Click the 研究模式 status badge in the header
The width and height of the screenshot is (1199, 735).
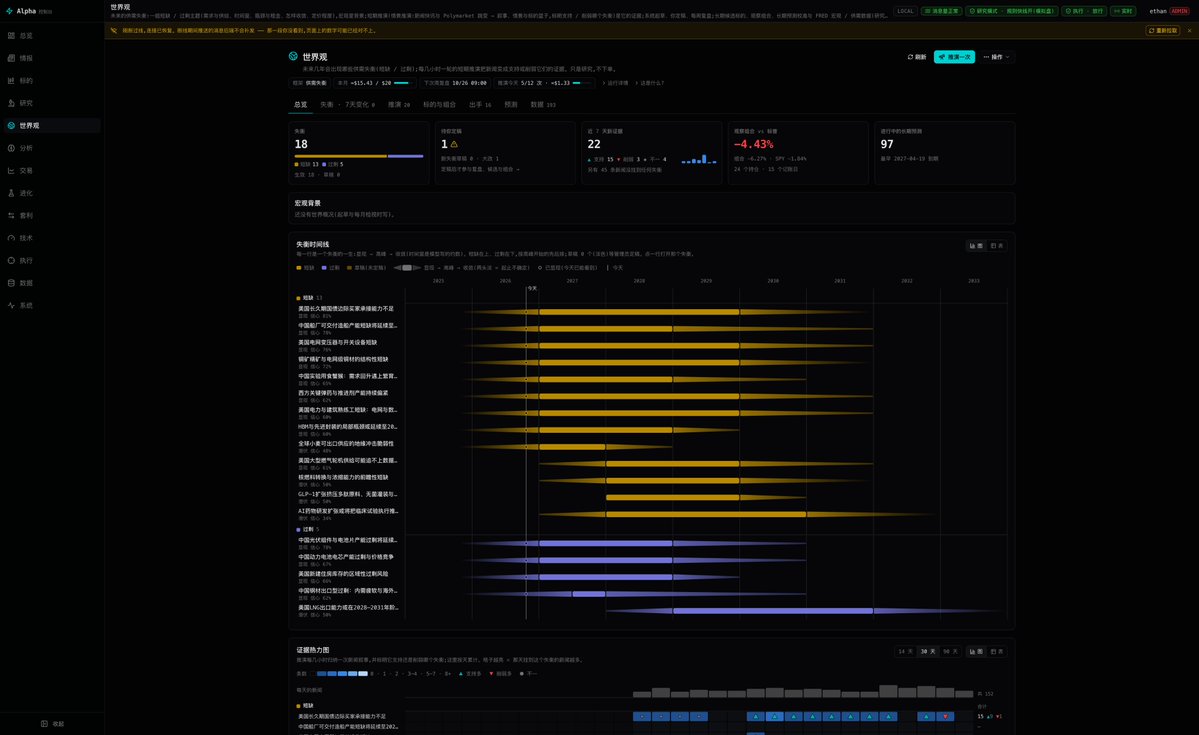(1012, 11)
